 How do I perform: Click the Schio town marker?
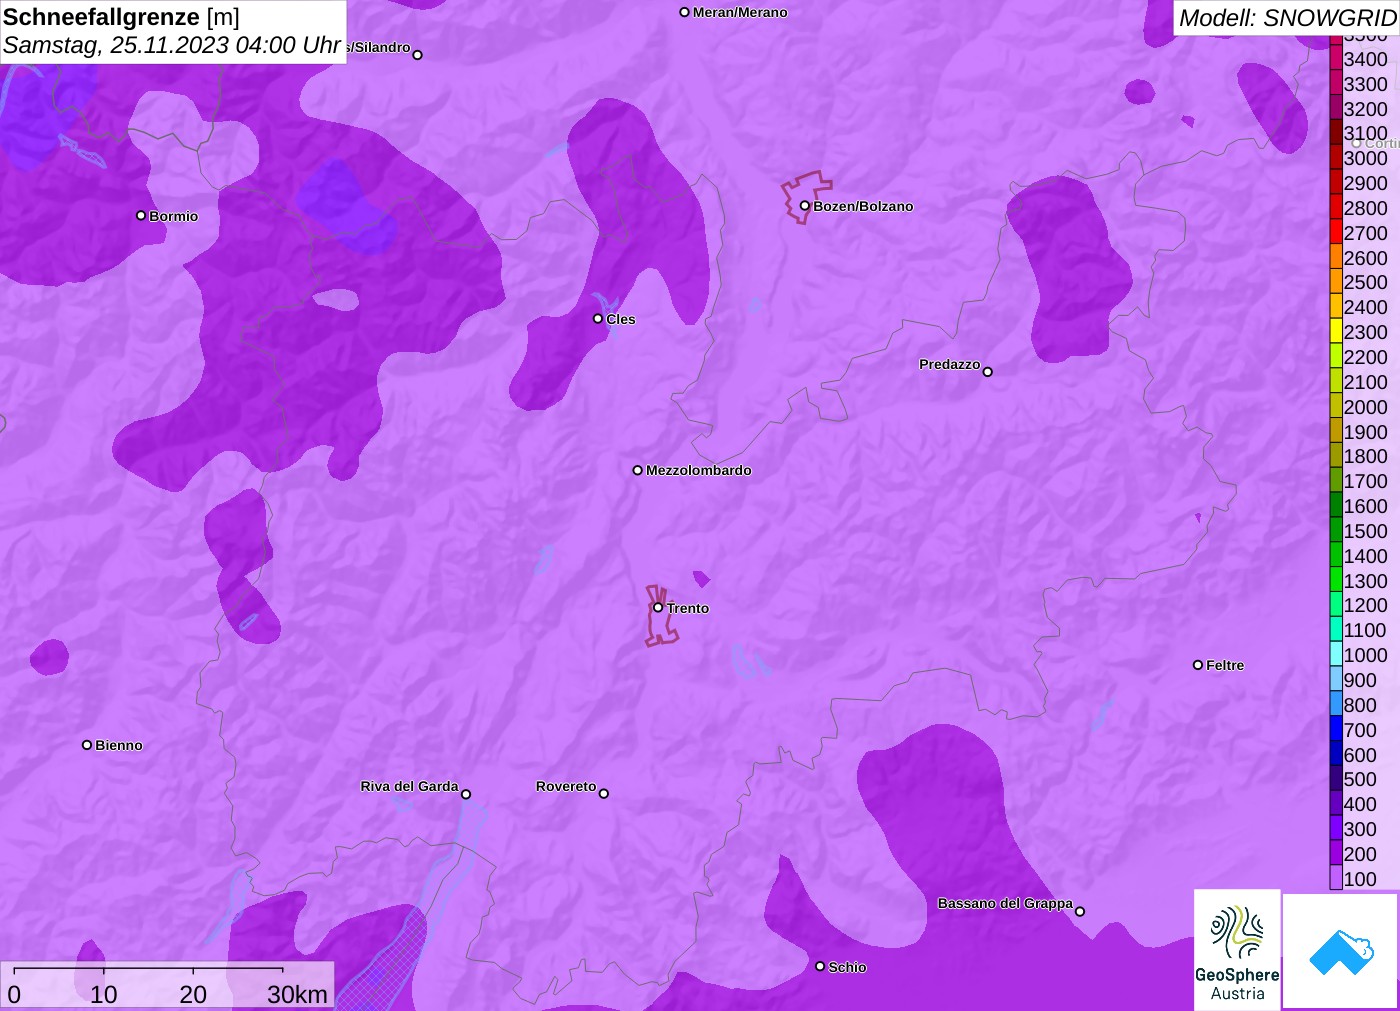click(820, 966)
